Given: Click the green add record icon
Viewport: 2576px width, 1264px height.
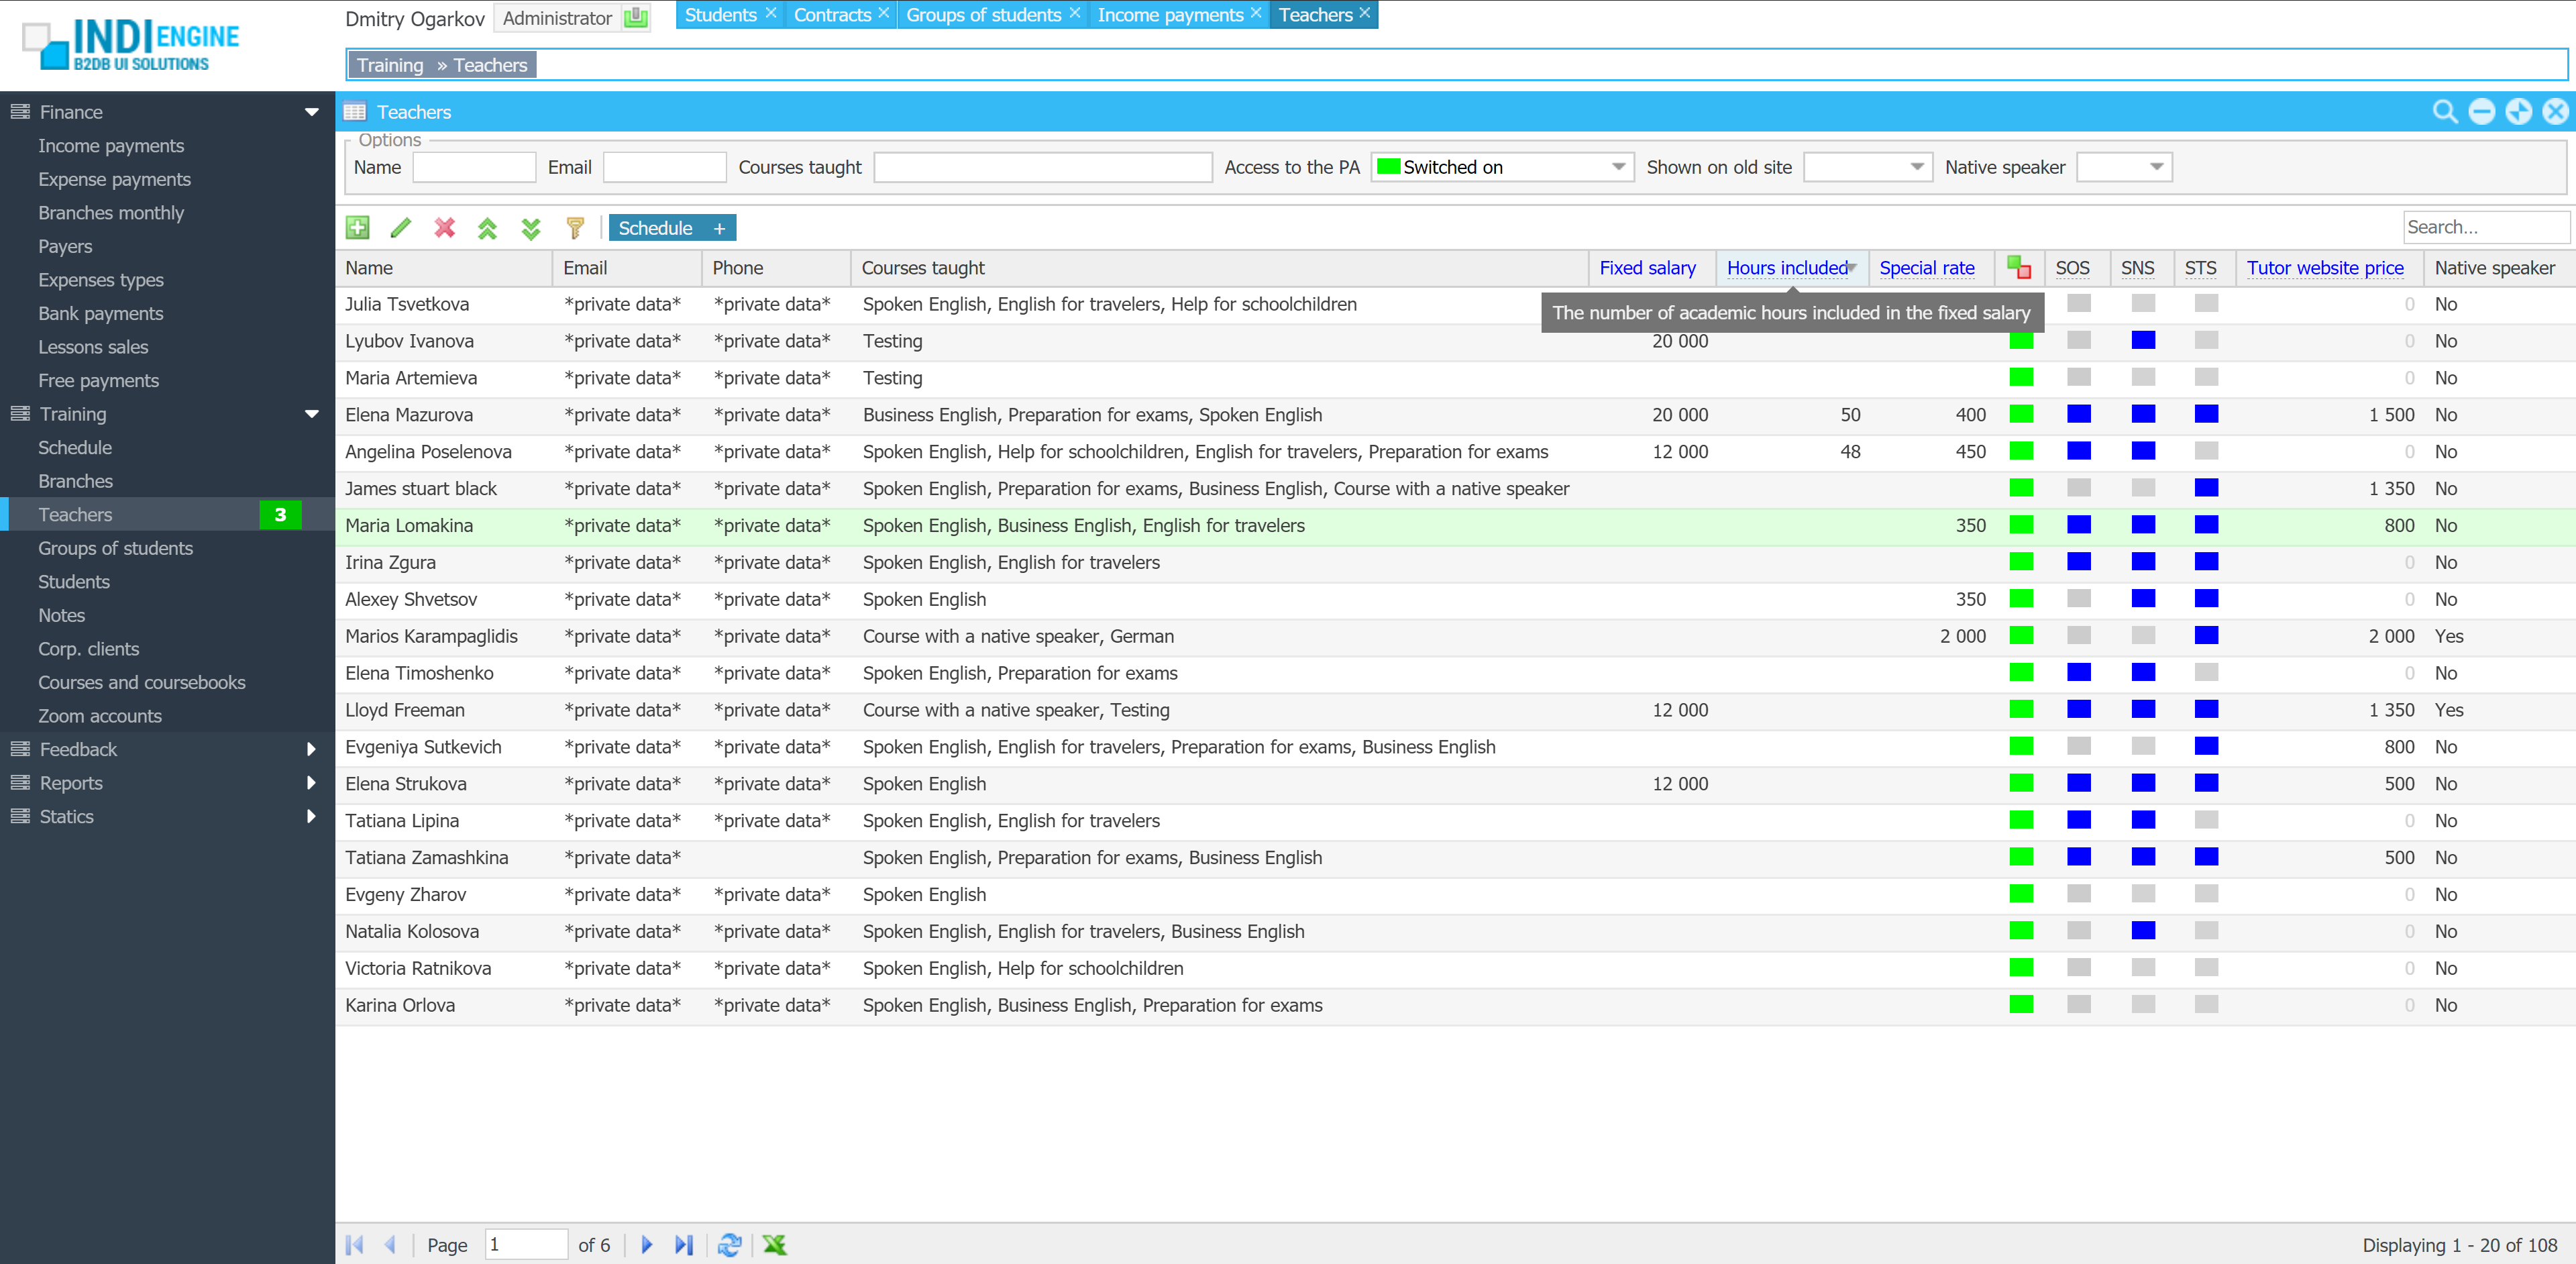Looking at the screenshot, I should click(357, 228).
